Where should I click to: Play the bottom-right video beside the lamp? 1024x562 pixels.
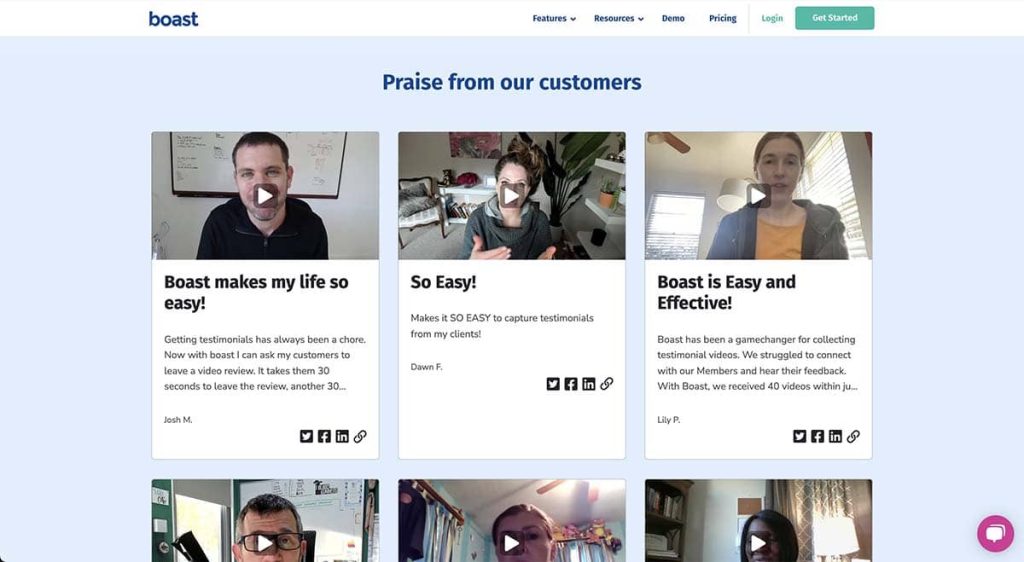(758, 542)
